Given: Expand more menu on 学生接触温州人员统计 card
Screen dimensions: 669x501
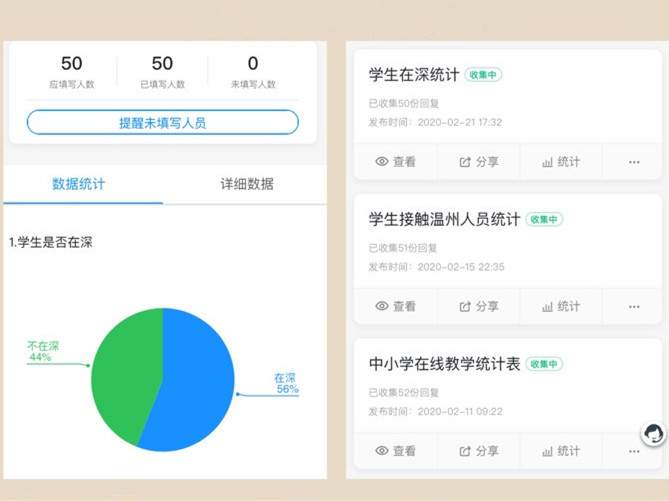Looking at the screenshot, I should click(x=633, y=307).
